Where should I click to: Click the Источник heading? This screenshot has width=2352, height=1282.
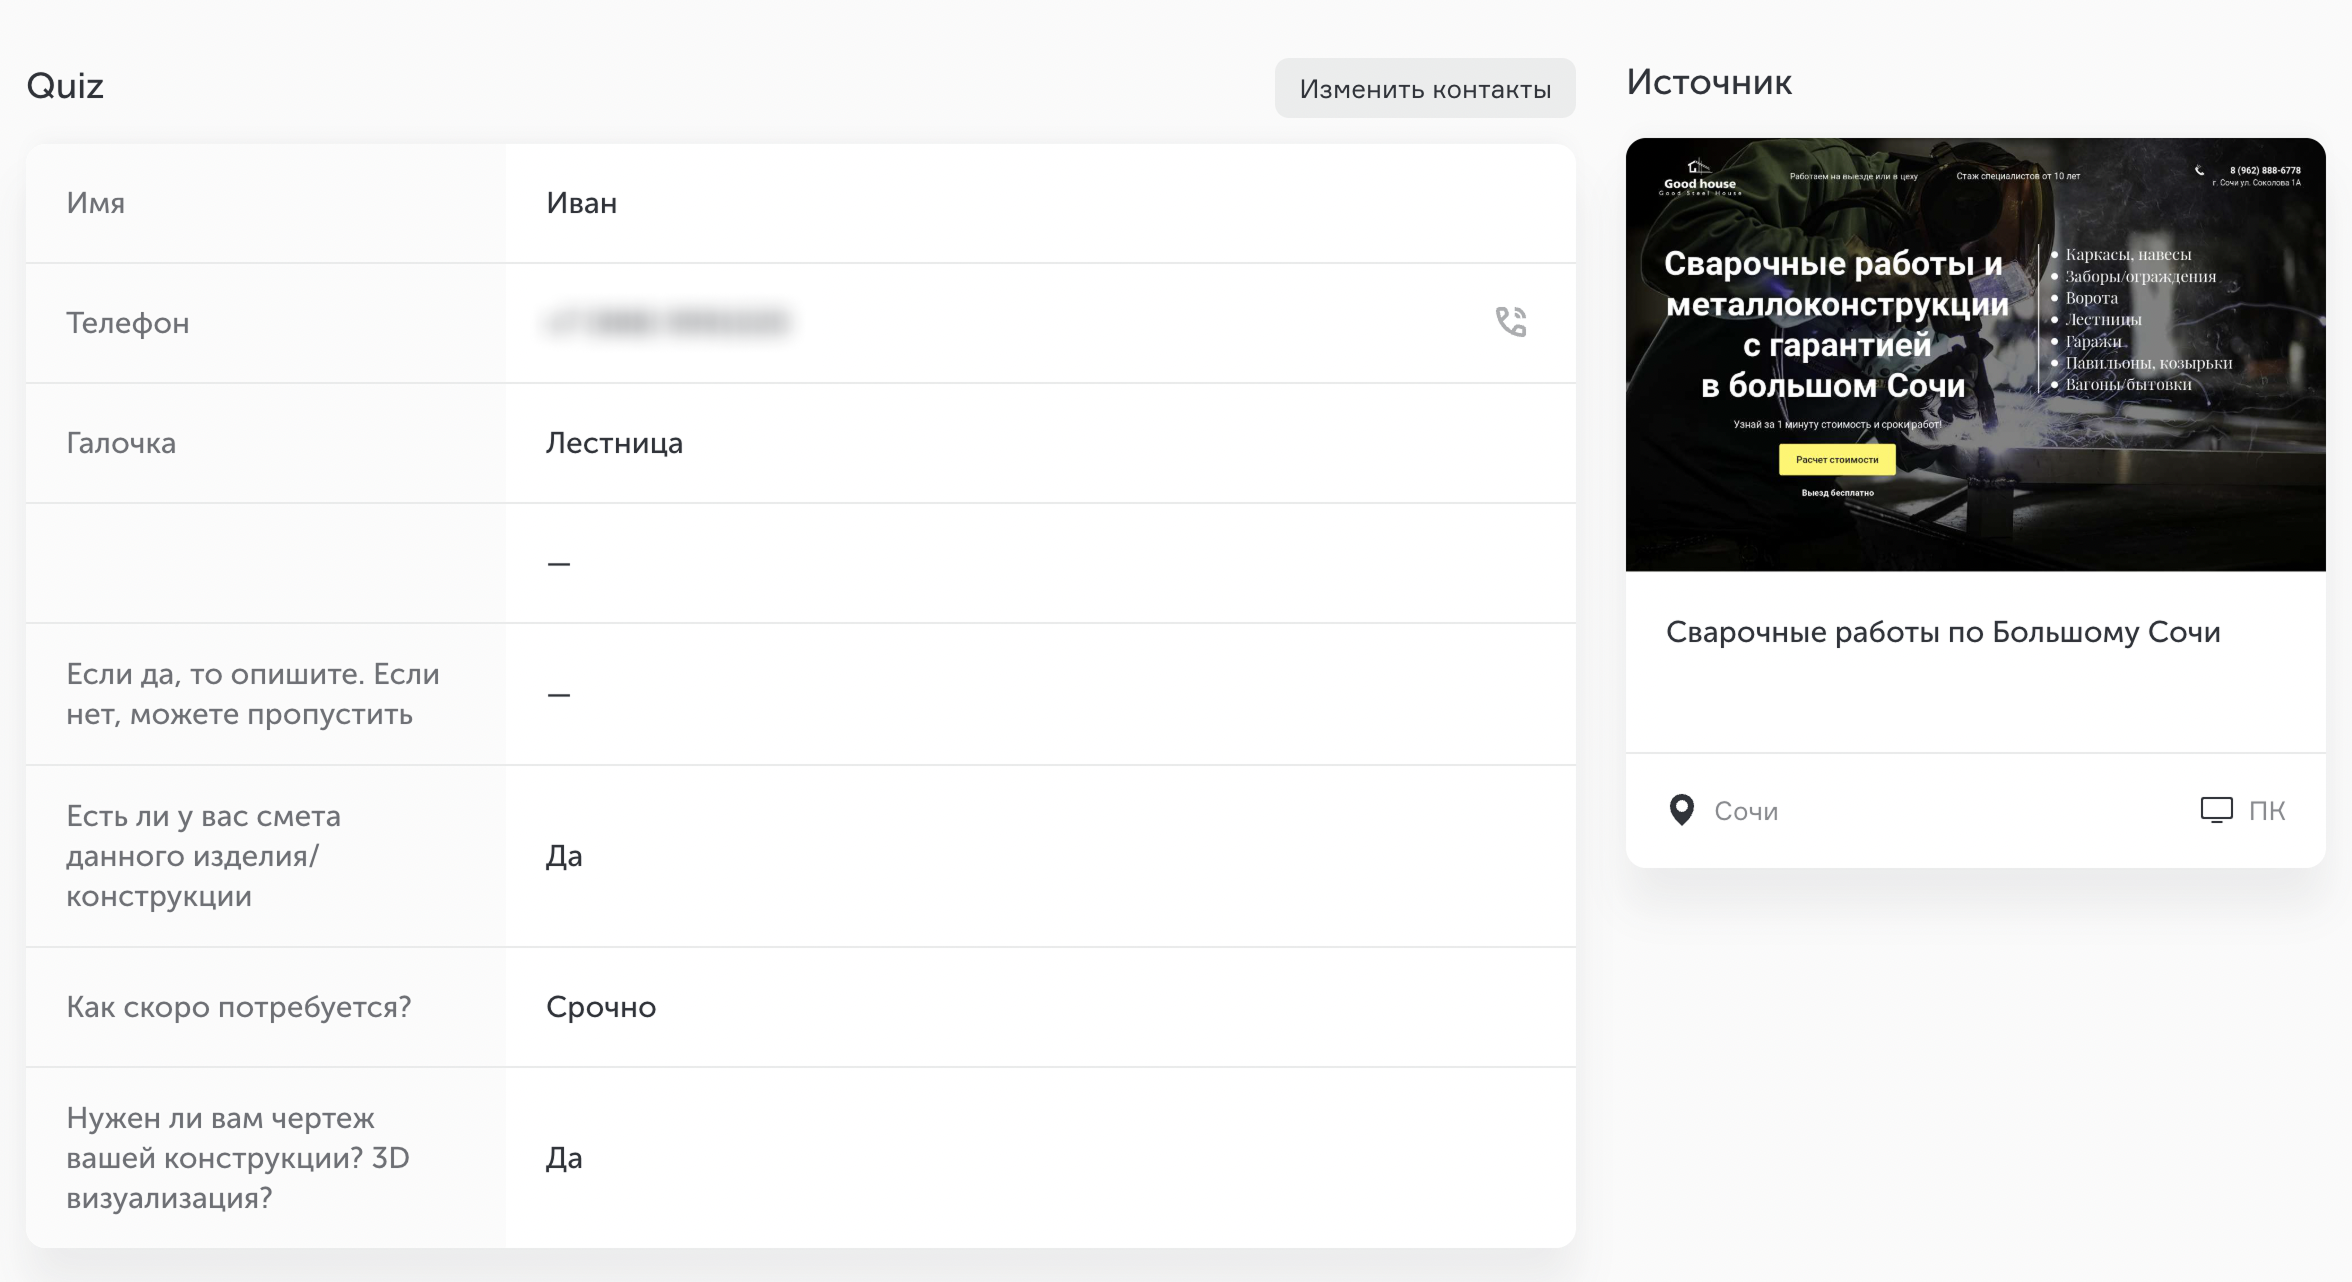[1709, 82]
